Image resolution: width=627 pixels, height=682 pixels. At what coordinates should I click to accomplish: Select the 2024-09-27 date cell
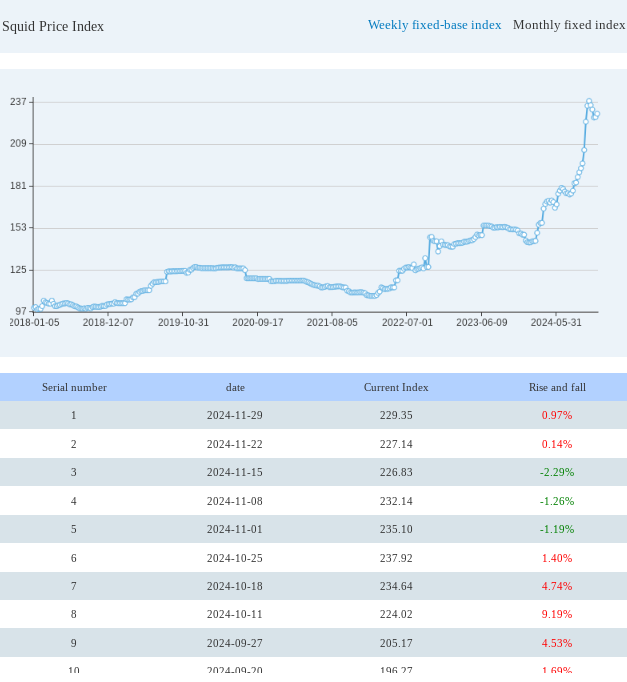(235, 643)
